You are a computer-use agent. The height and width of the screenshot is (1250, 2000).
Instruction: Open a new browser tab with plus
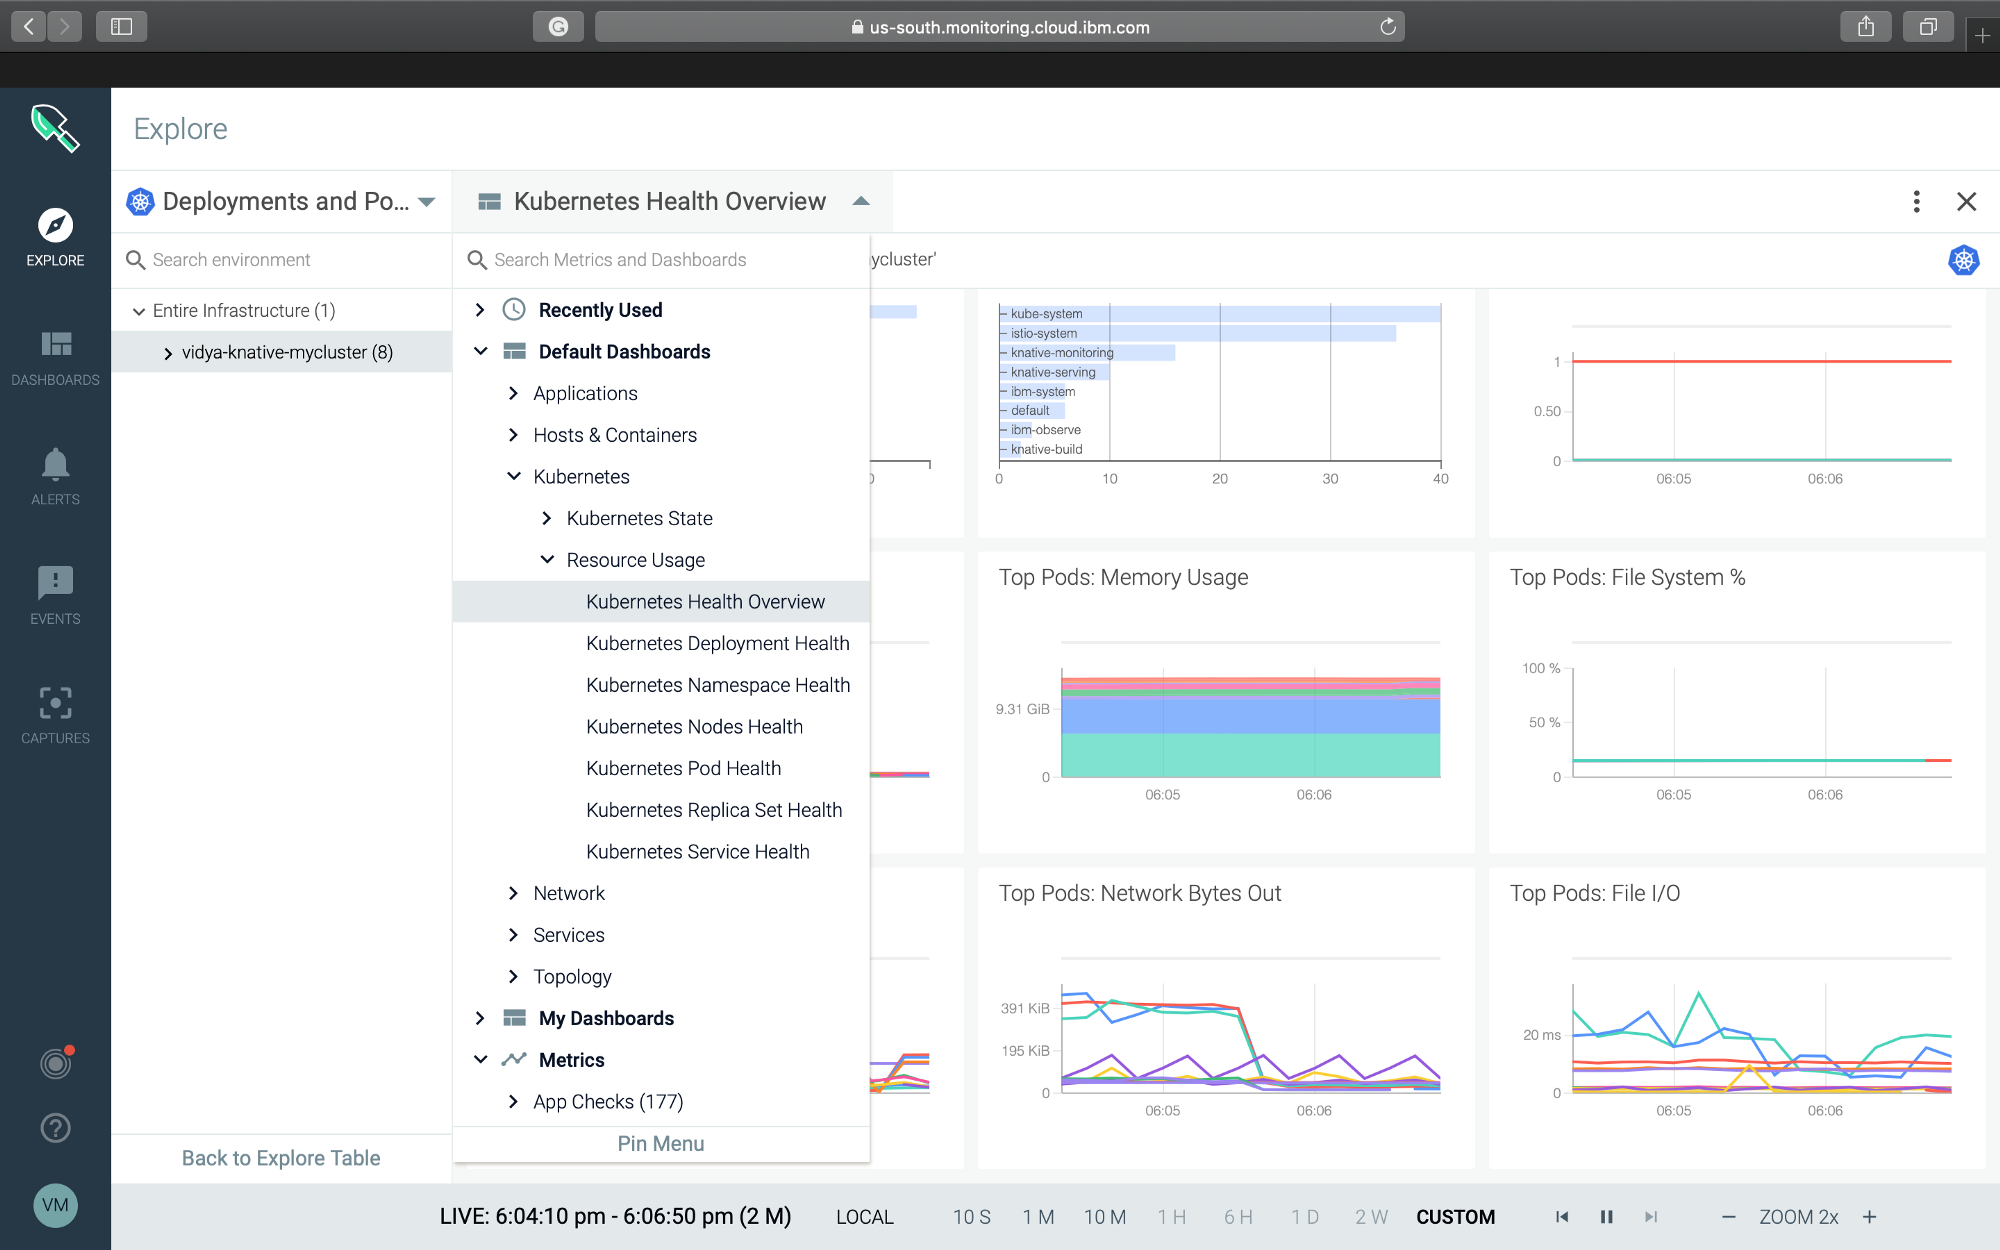pos(1982,36)
